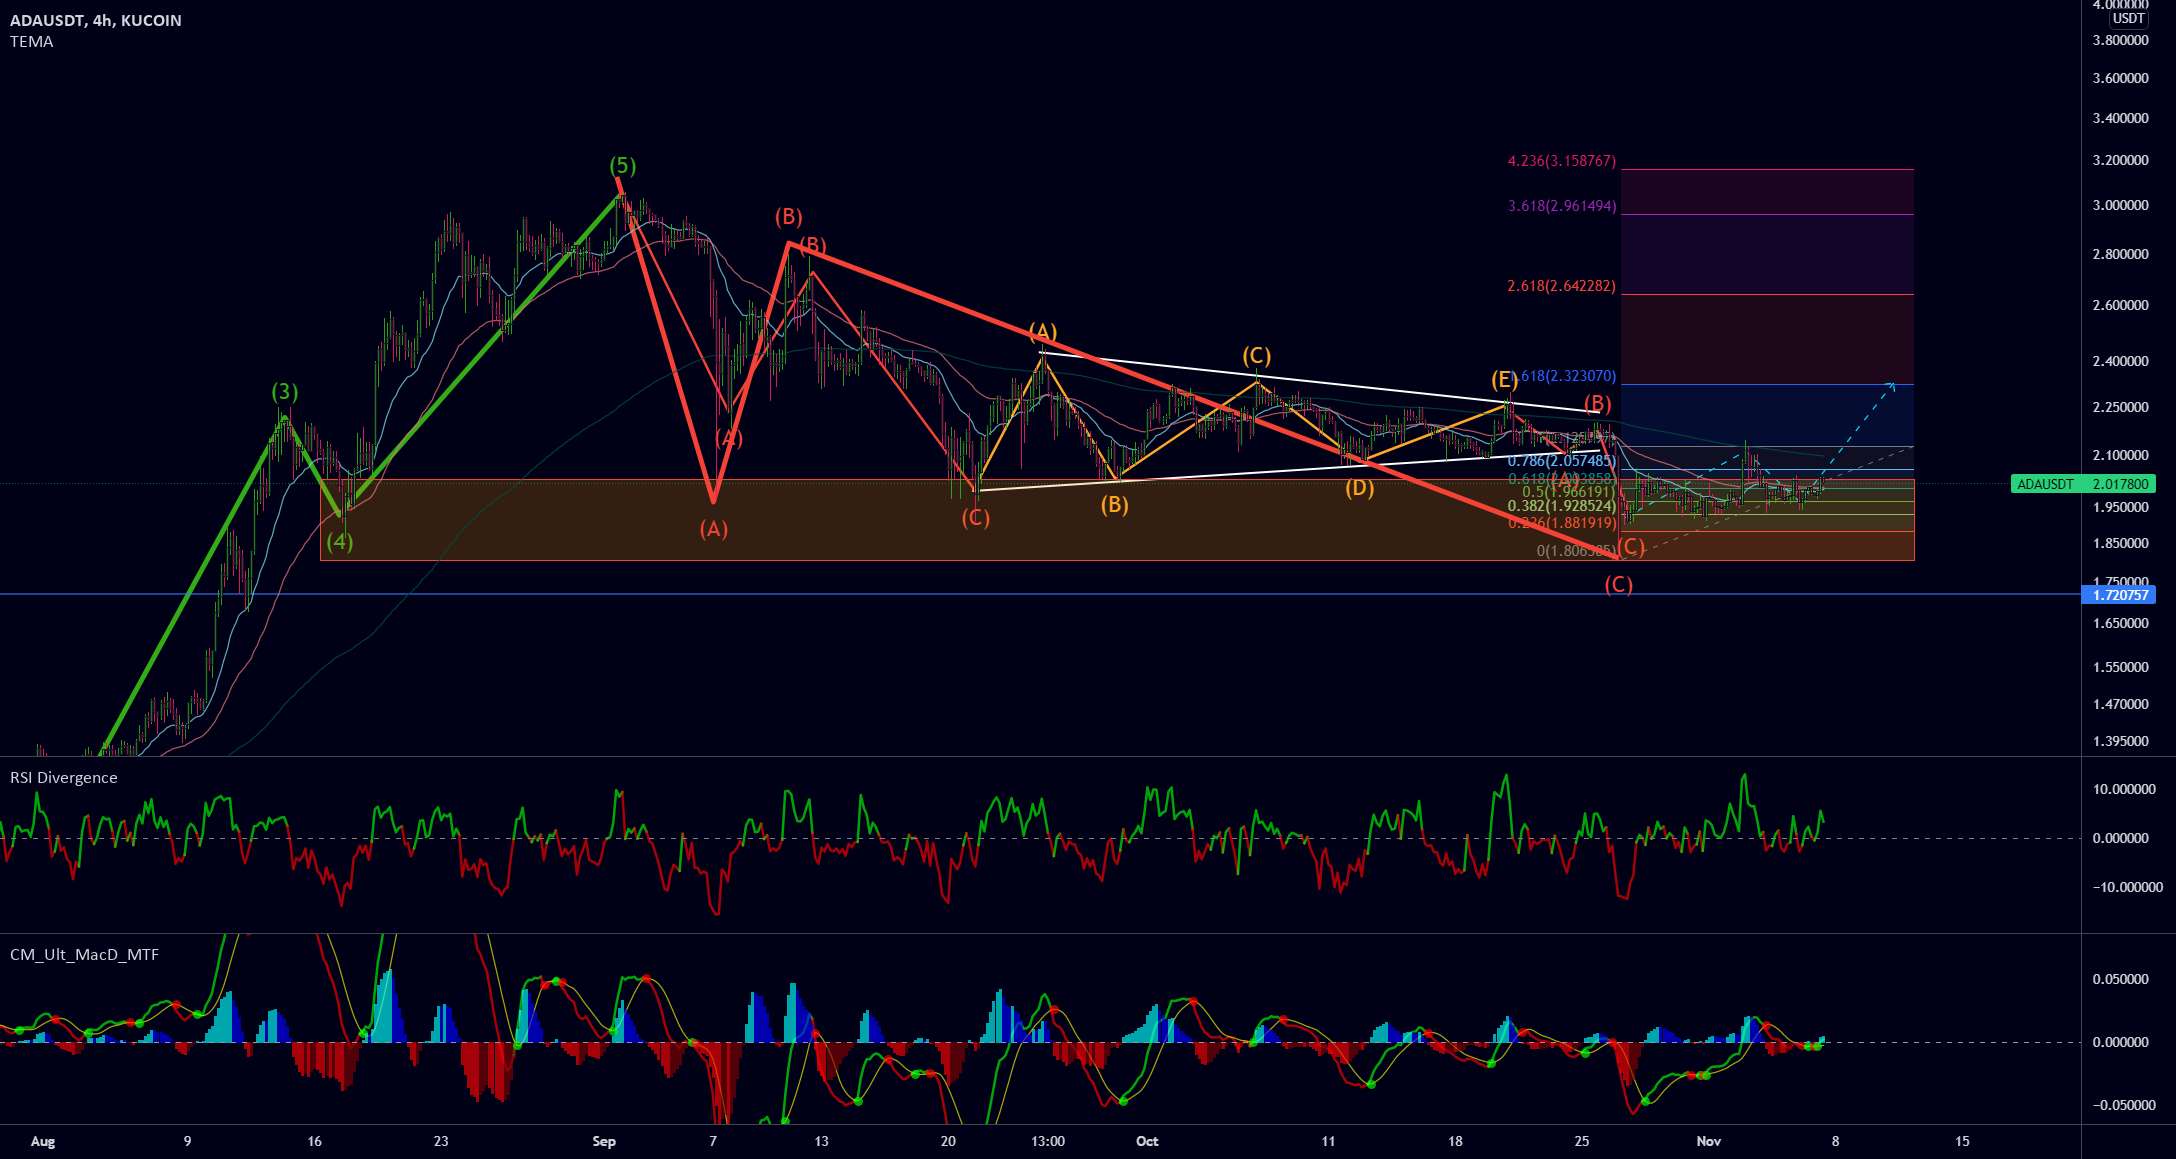Click the orange (D) triangle wave label
Viewport: 2176px width, 1159px height.
pyautogui.click(x=1359, y=488)
